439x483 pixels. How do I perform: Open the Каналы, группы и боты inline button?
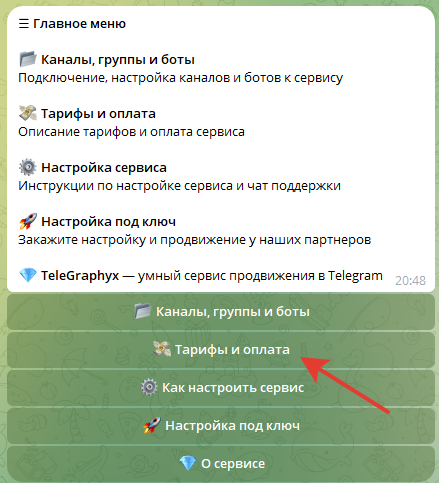pos(221,312)
